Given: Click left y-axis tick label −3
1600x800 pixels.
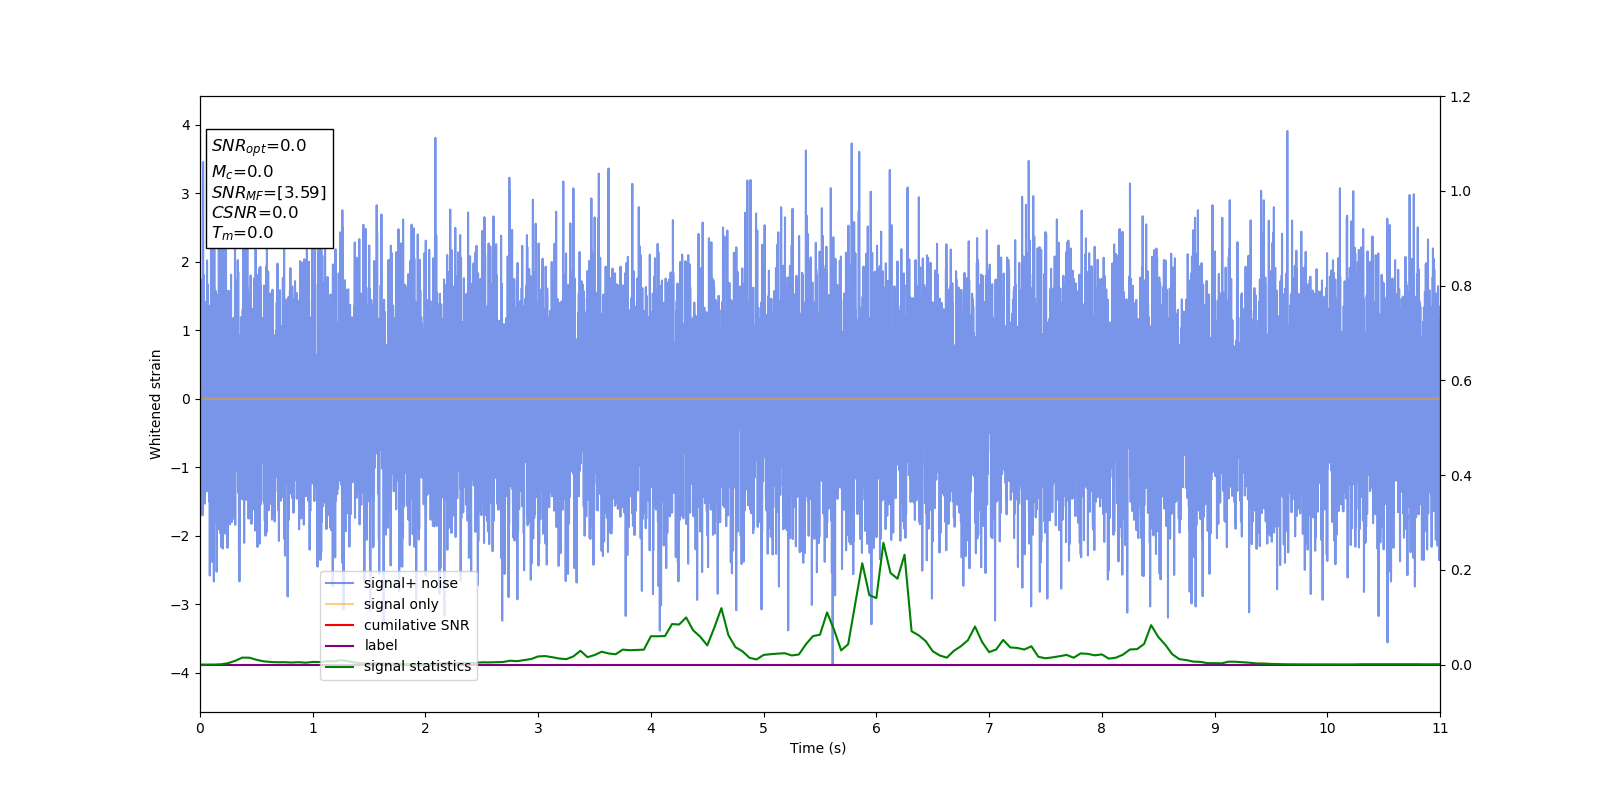Looking at the screenshot, I should (181, 605).
